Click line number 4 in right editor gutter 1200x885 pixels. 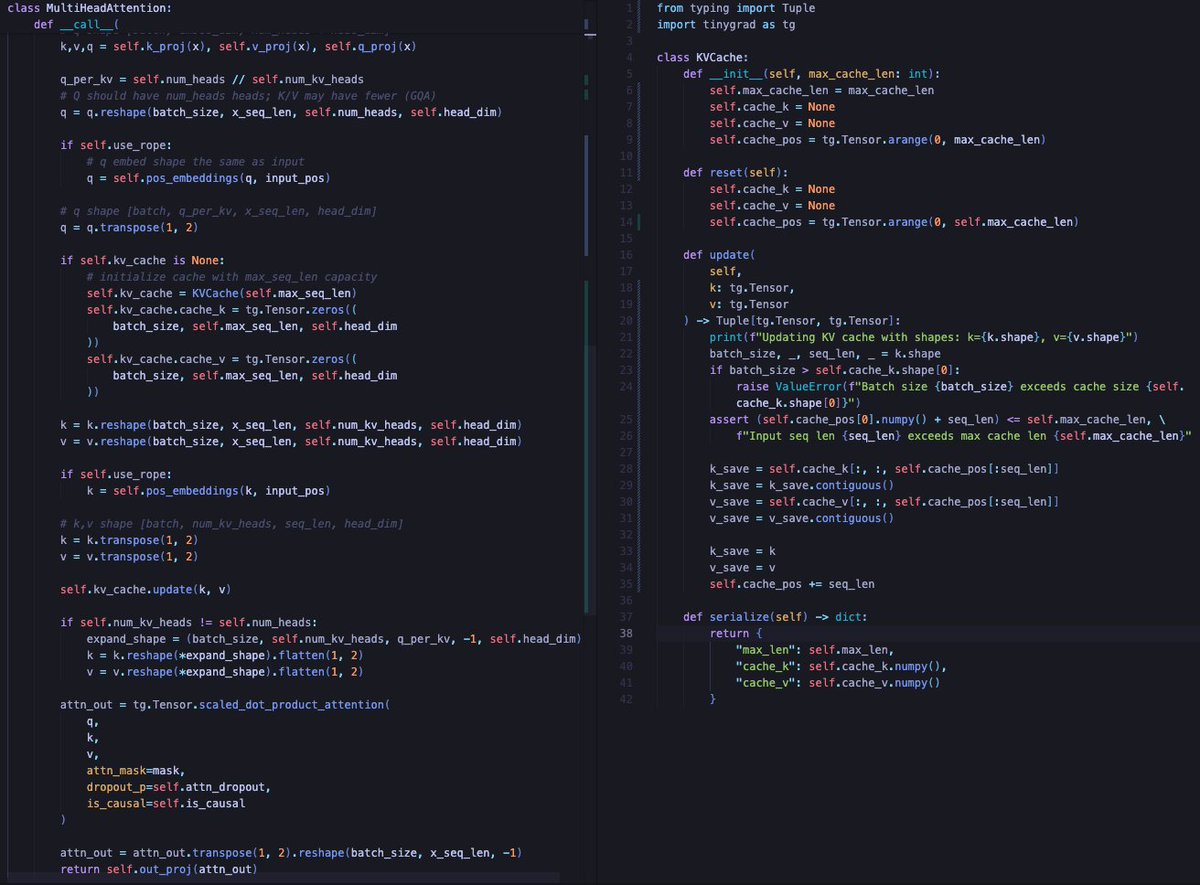(x=630, y=57)
